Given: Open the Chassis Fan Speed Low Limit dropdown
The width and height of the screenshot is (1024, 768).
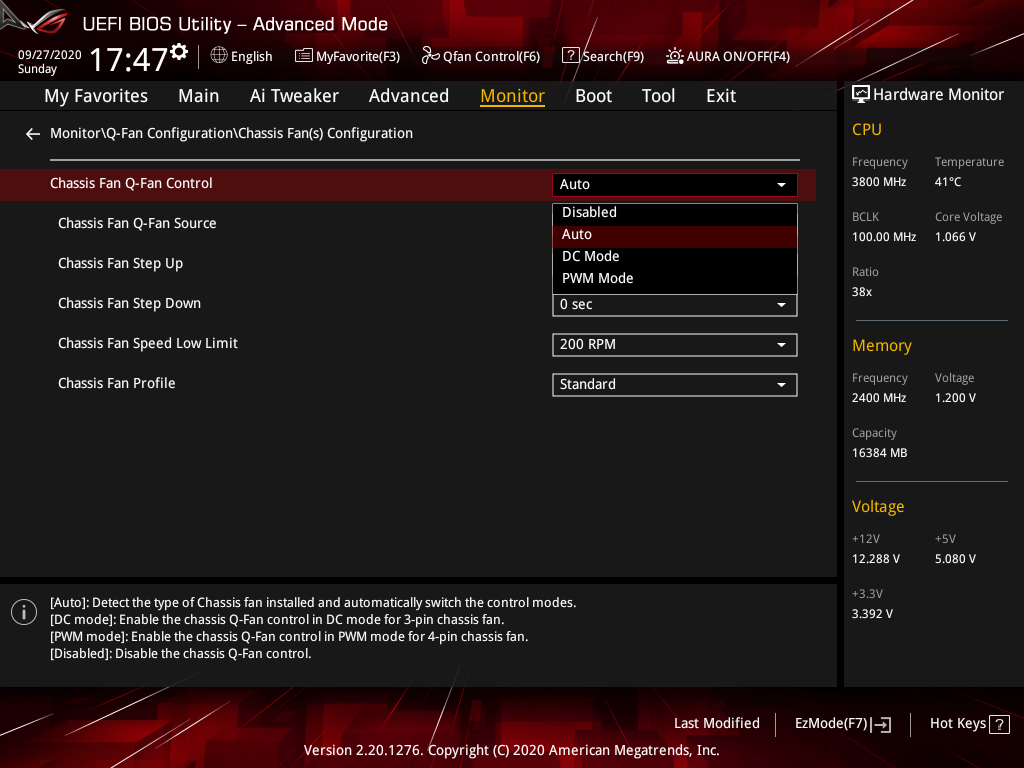Looking at the screenshot, I should 675,345.
